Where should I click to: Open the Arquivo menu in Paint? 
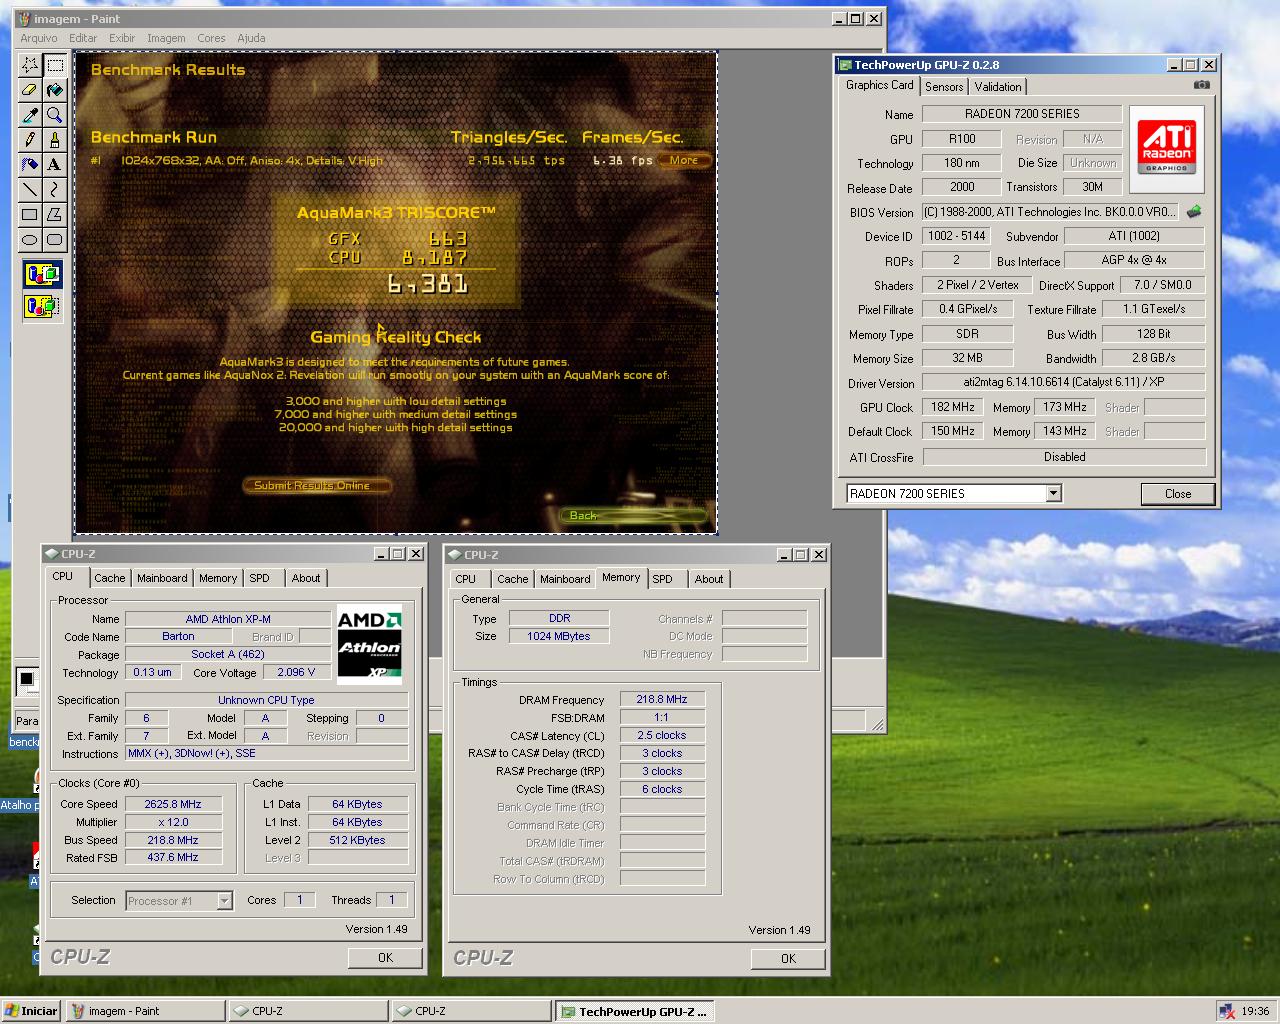point(39,38)
